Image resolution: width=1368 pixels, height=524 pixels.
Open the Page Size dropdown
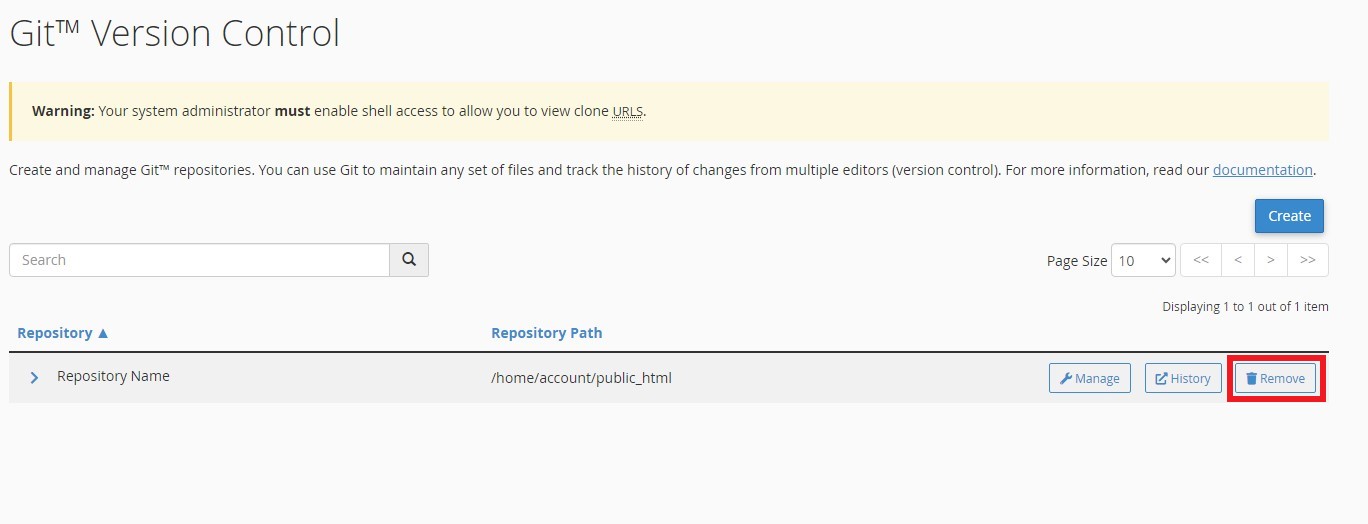point(1143,260)
